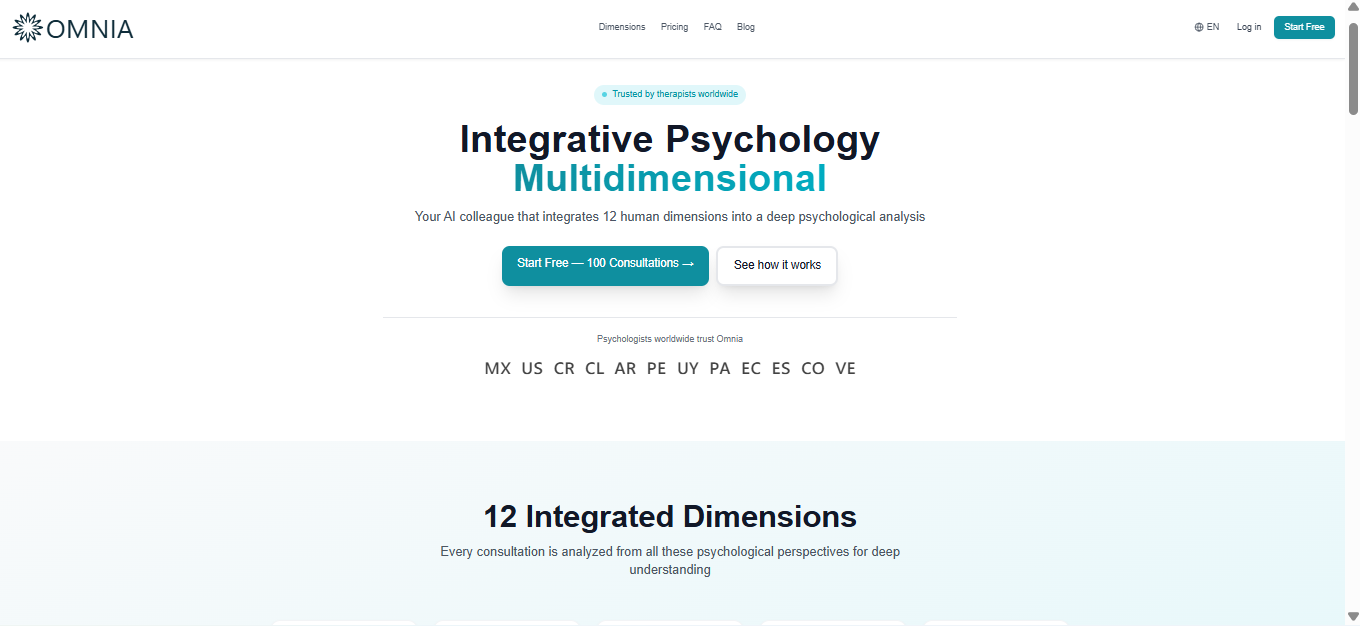Open the FAQ nav item
The width and height of the screenshot is (1360, 626).
712,27
